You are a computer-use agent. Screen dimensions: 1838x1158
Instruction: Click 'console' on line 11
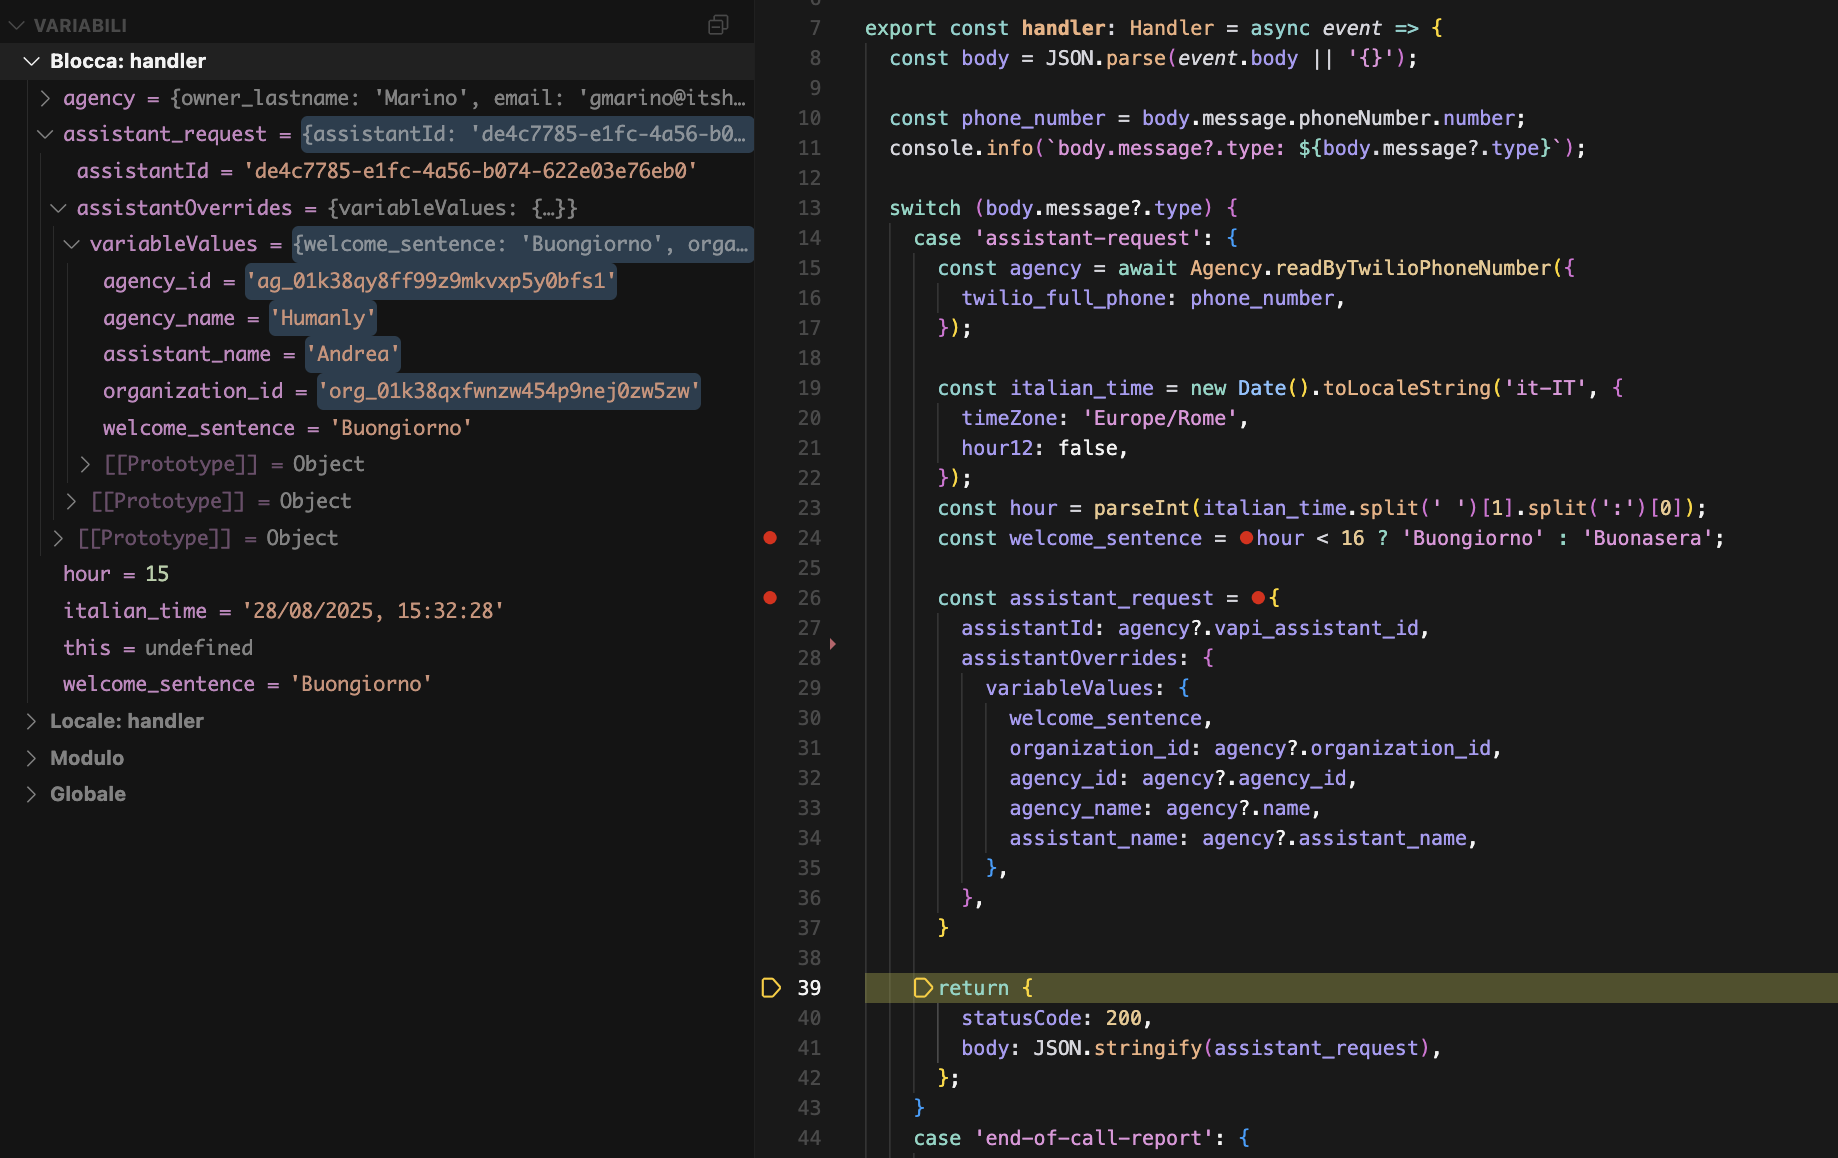pos(931,148)
